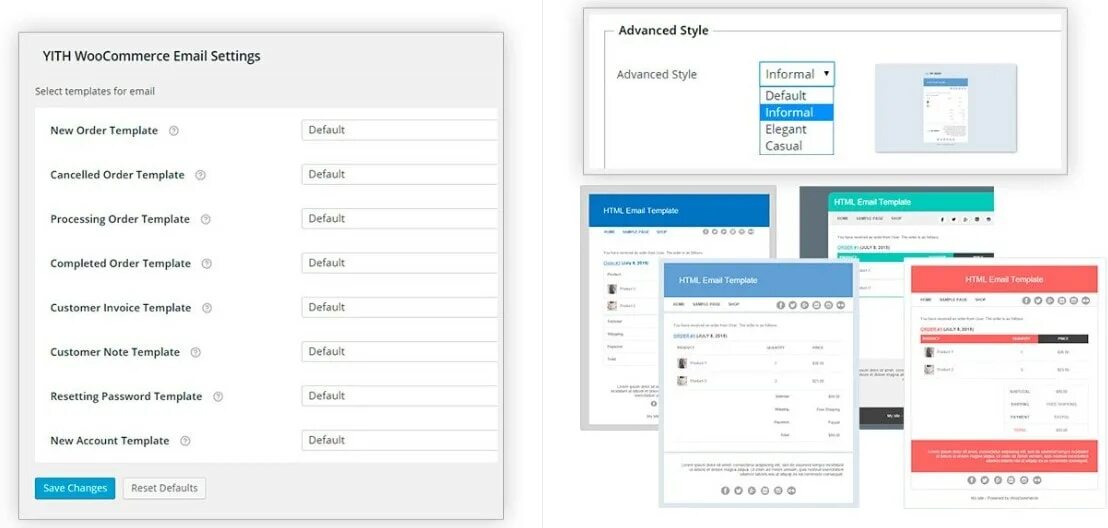
Task: Click the Reset Defaults button
Action: 165,488
